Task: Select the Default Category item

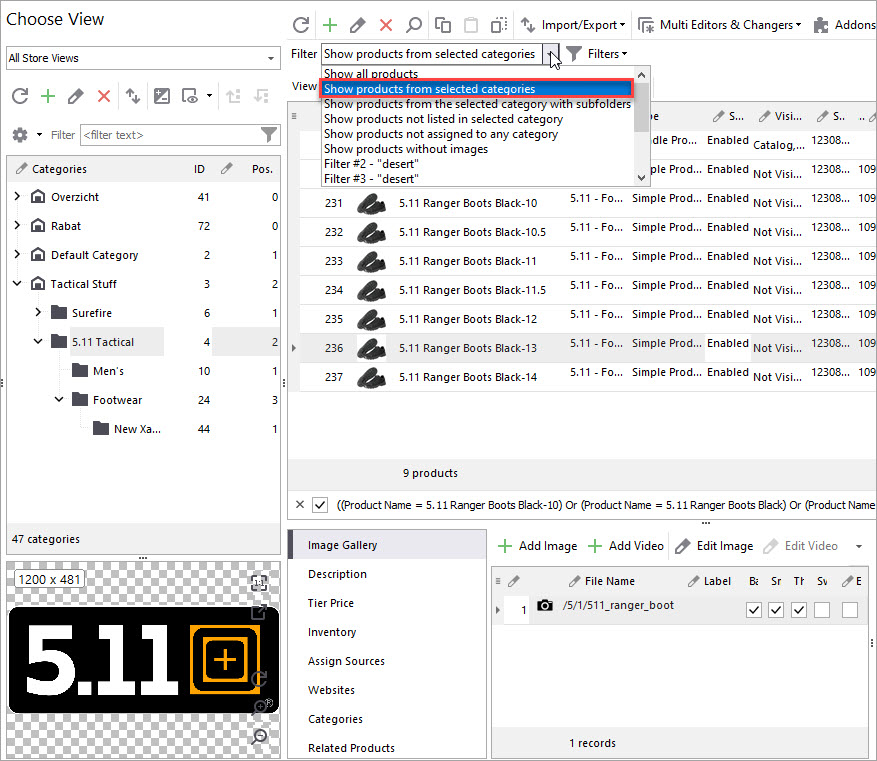Action: coord(94,255)
